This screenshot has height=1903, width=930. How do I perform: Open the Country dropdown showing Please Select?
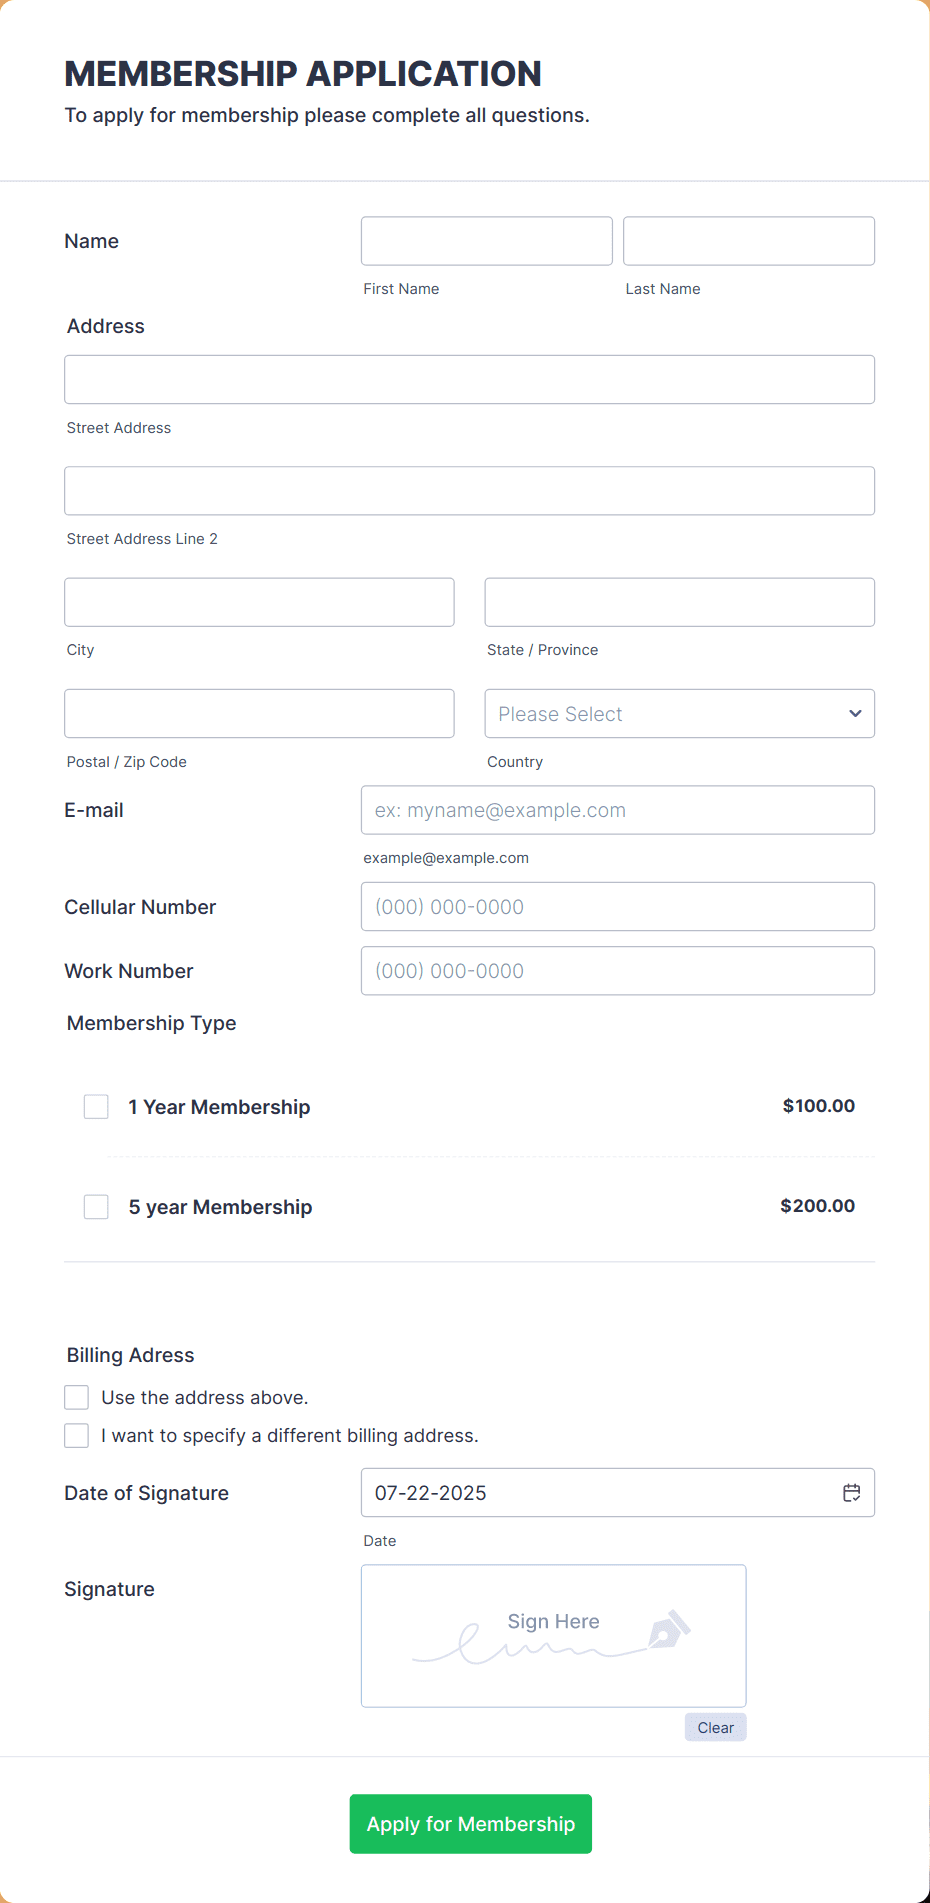pyautogui.click(x=679, y=713)
